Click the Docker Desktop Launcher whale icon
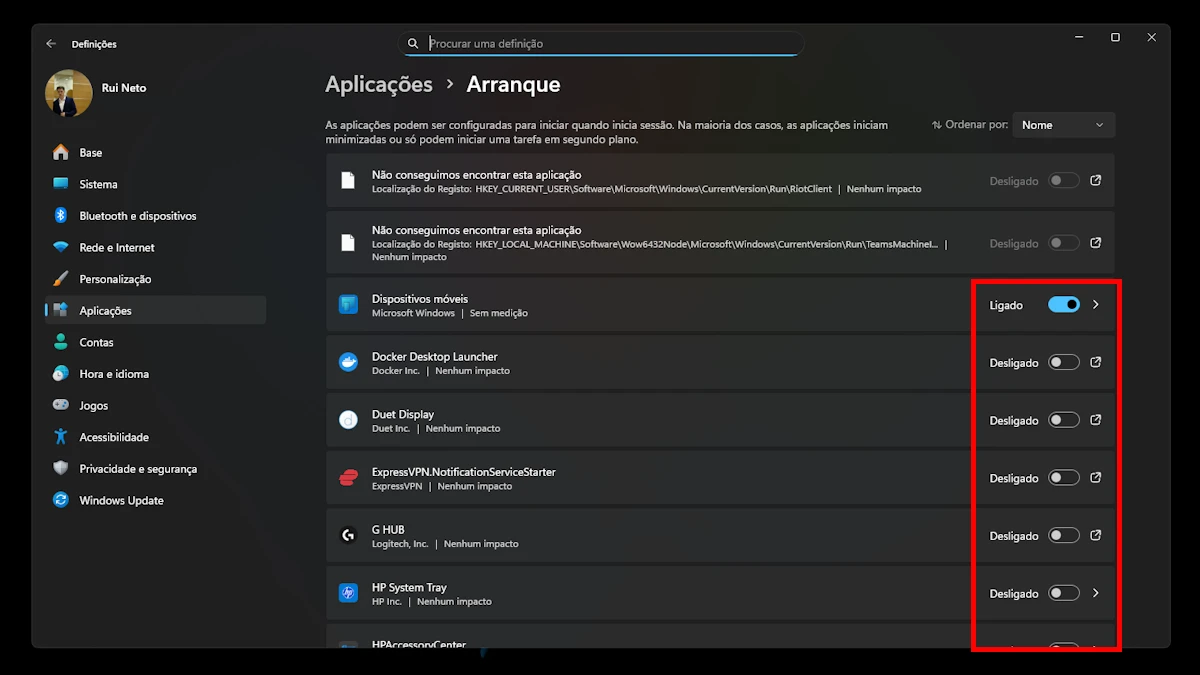This screenshot has height=675, width=1200. click(348, 363)
